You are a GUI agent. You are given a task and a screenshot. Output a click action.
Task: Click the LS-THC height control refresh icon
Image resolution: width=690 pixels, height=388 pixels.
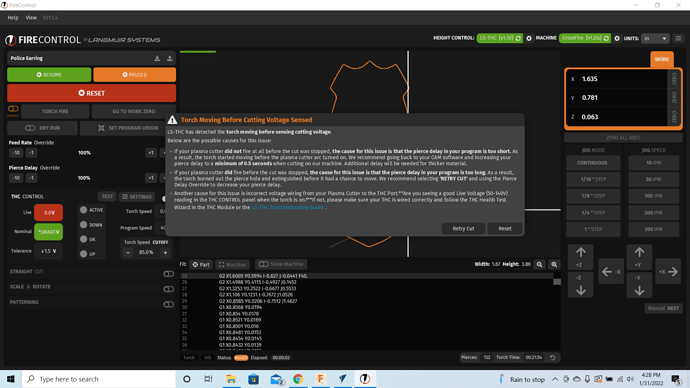(518, 38)
